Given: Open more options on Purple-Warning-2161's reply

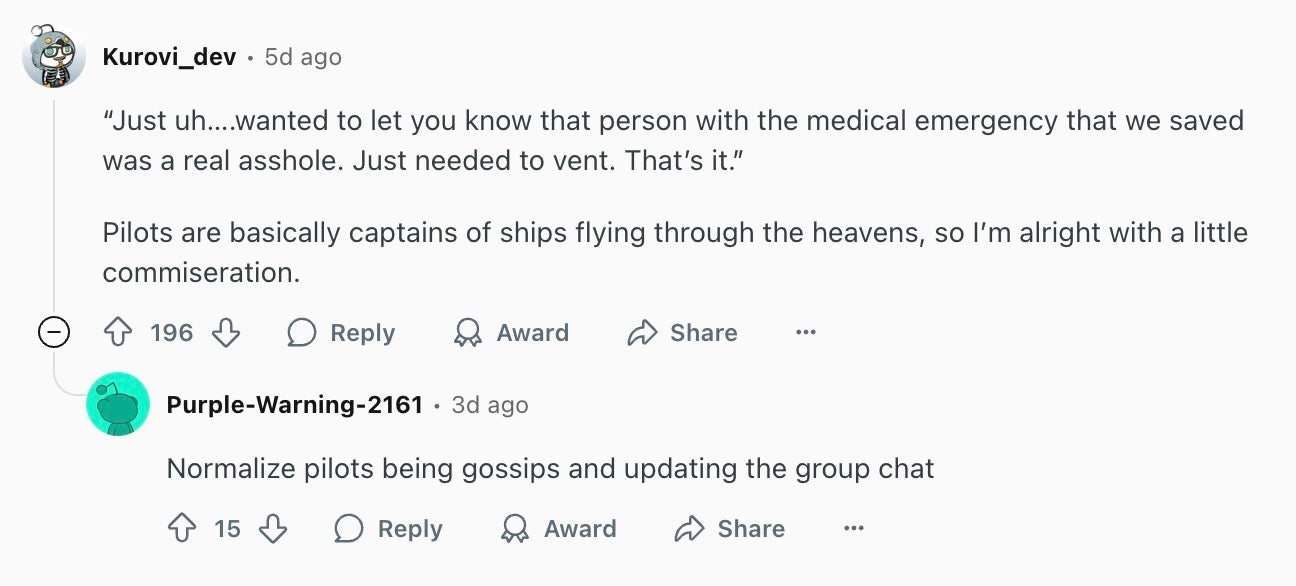Looking at the screenshot, I should [x=853, y=529].
